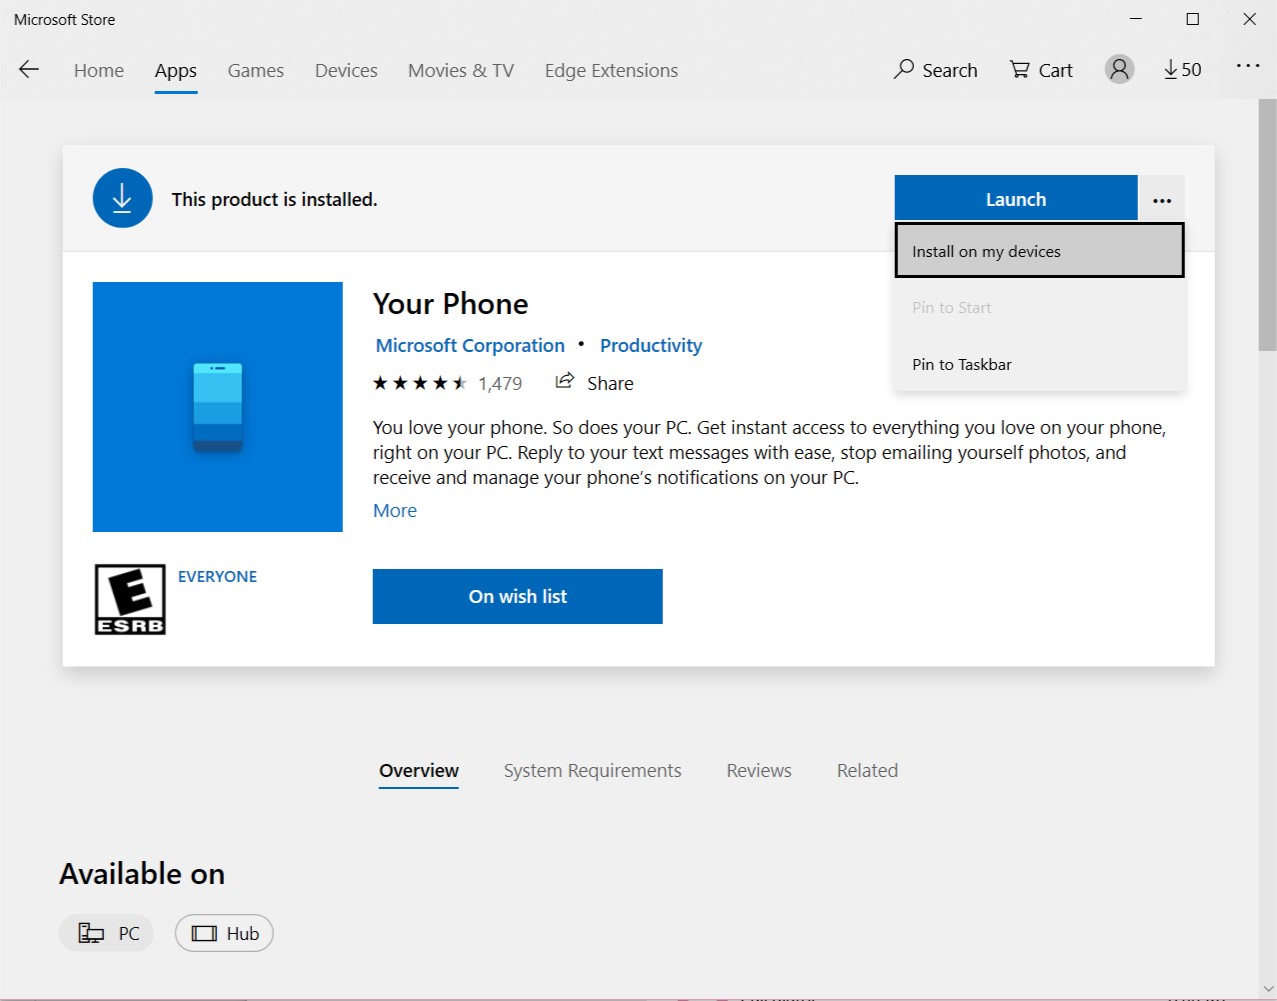Open the Related section

pos(867,771)
